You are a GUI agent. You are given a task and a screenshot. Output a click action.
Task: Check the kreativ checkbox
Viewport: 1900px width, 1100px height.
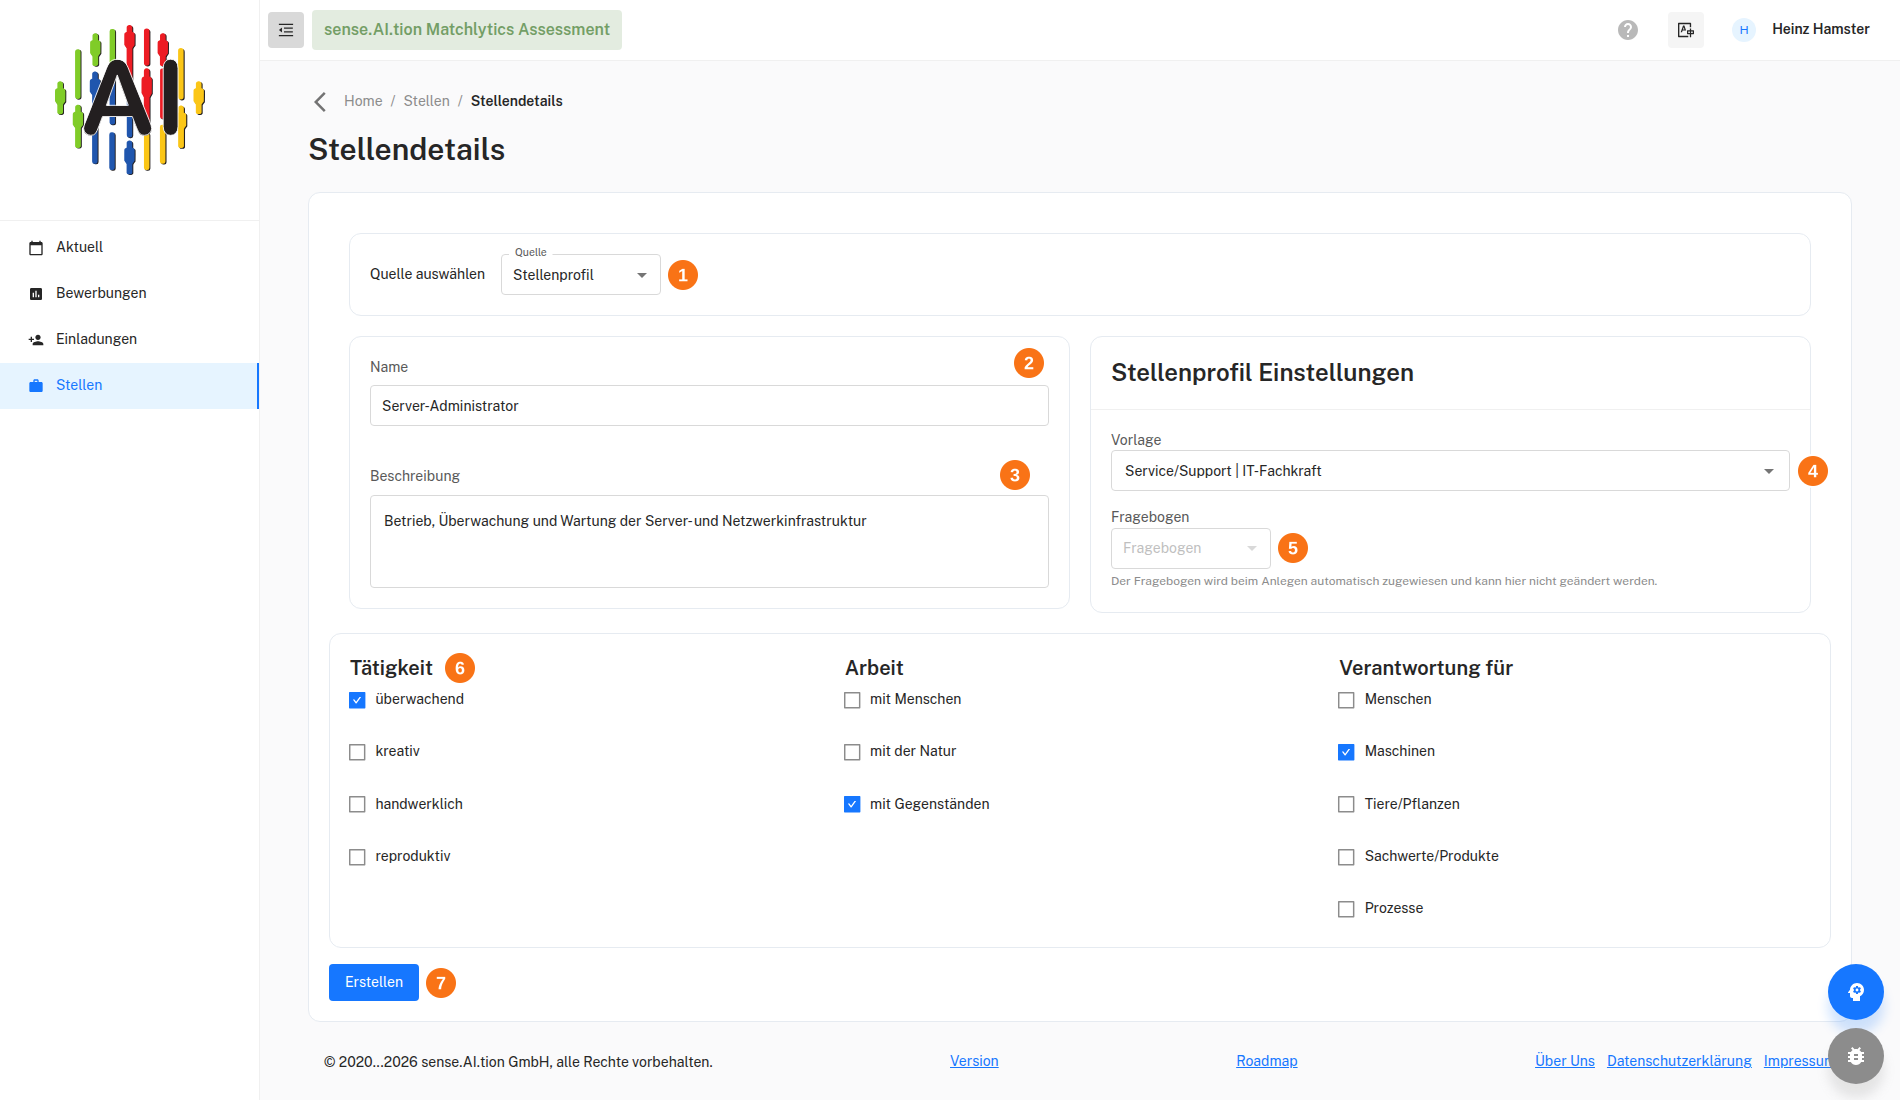click(357, 752)
